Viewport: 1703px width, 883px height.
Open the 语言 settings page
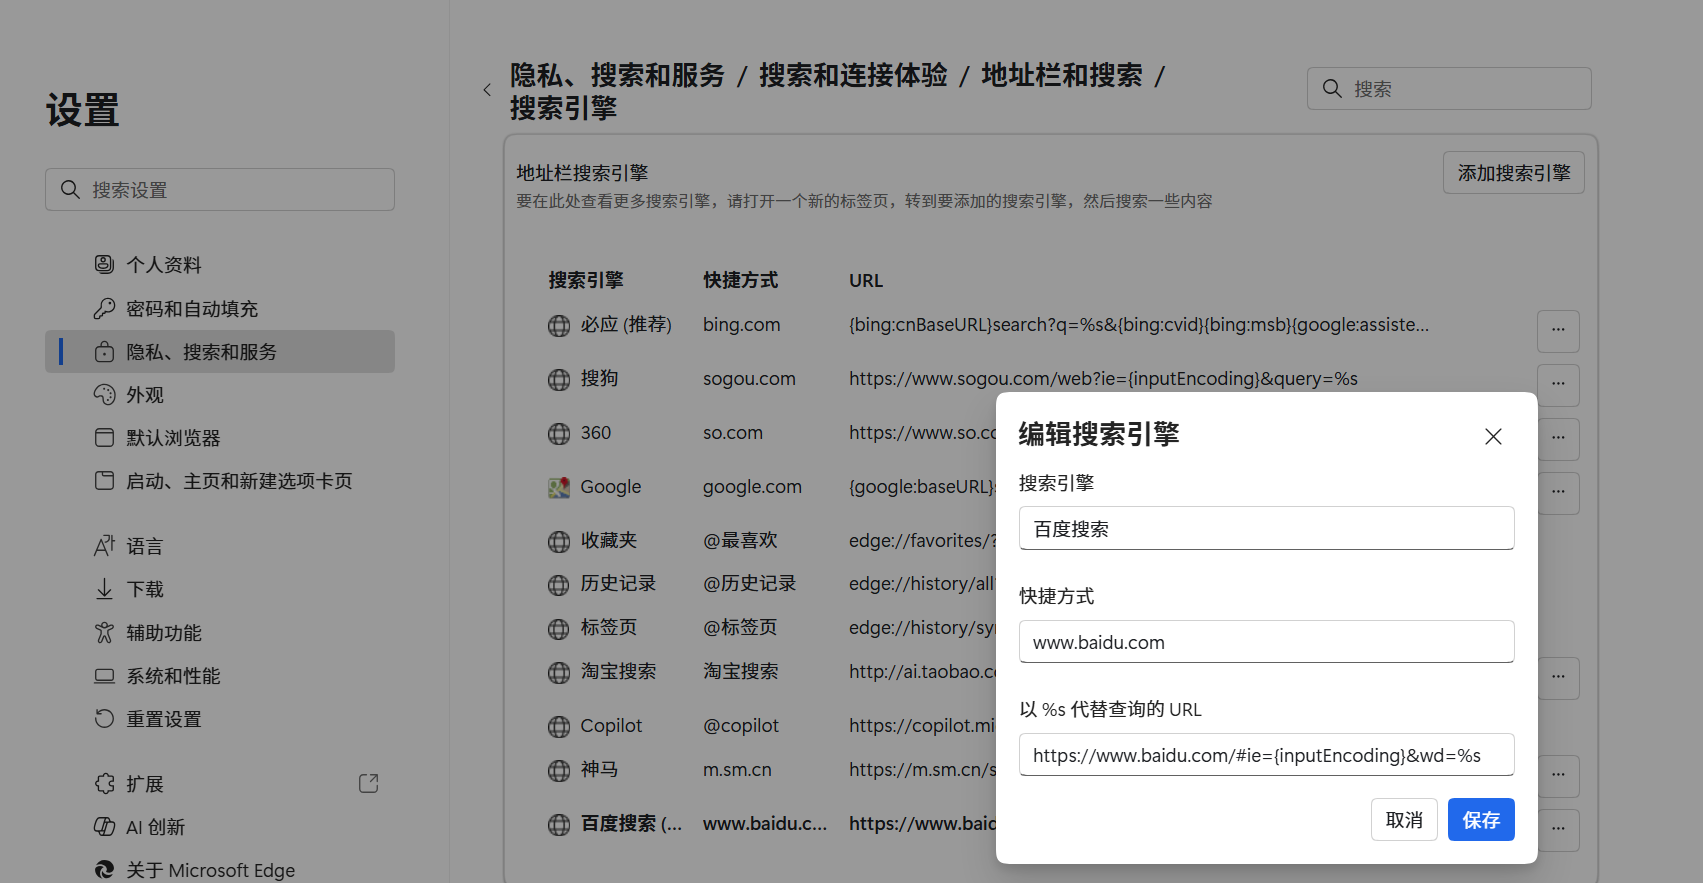(145, 546)
